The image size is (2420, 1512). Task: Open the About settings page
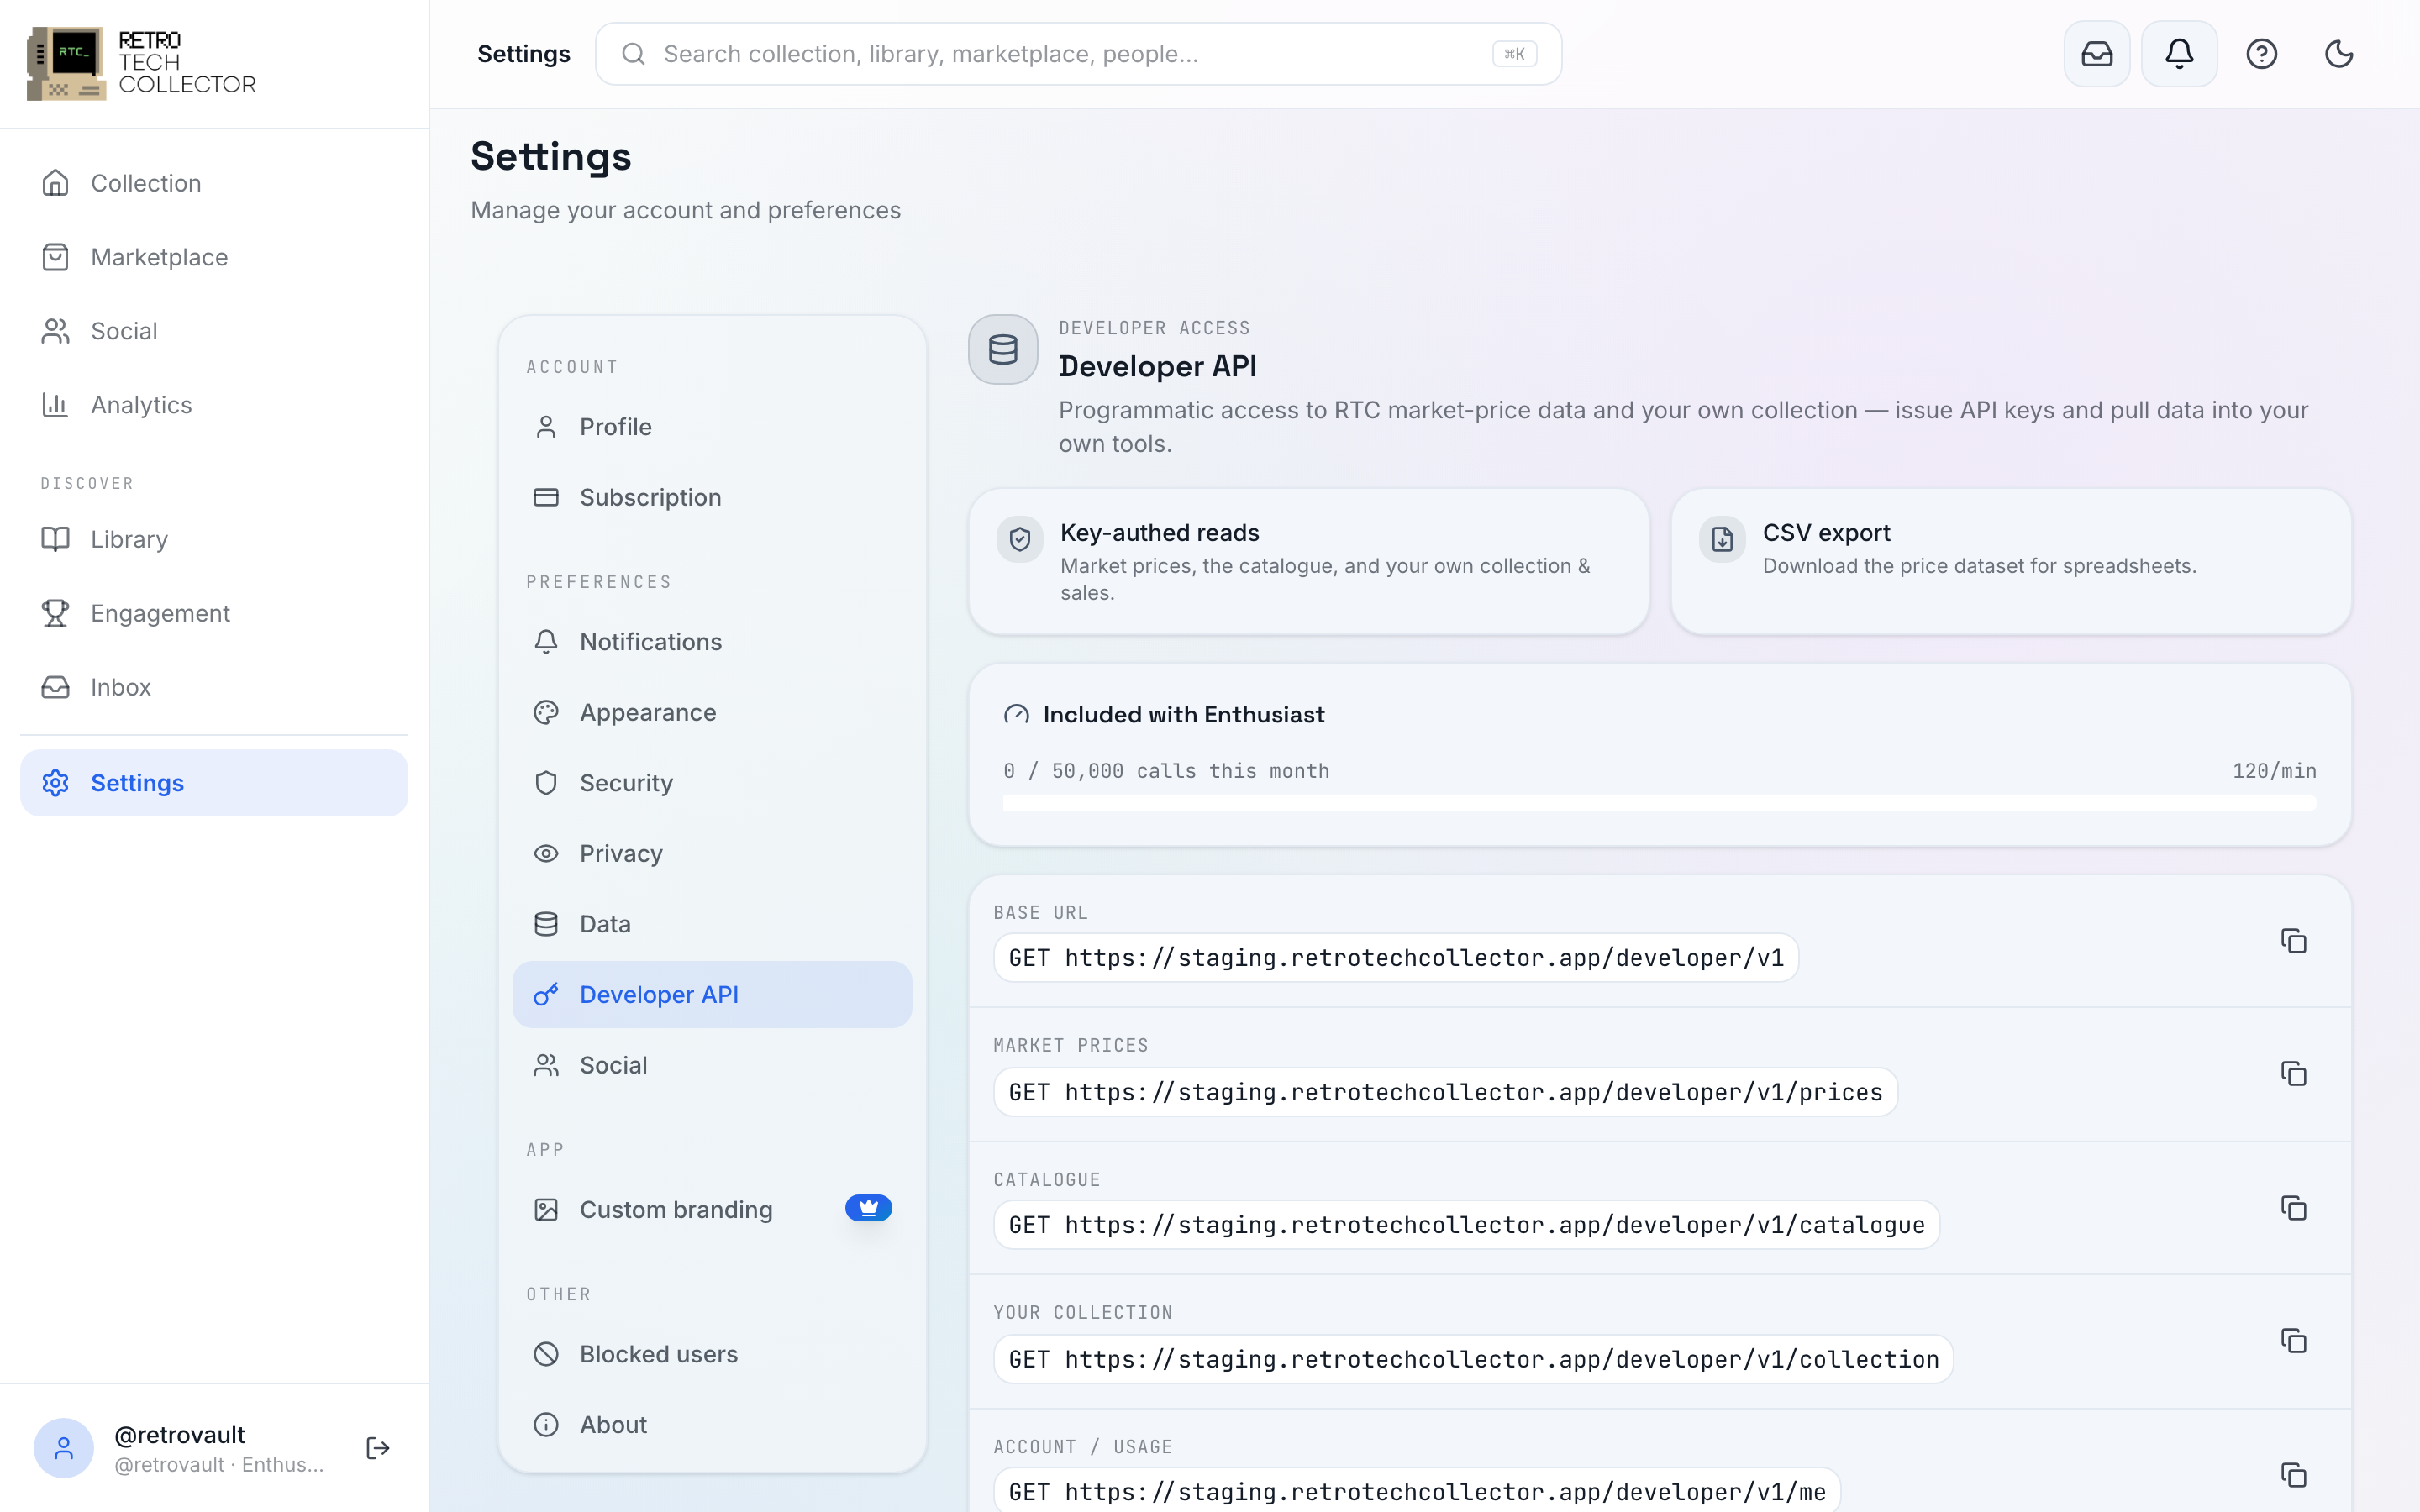712,1424
